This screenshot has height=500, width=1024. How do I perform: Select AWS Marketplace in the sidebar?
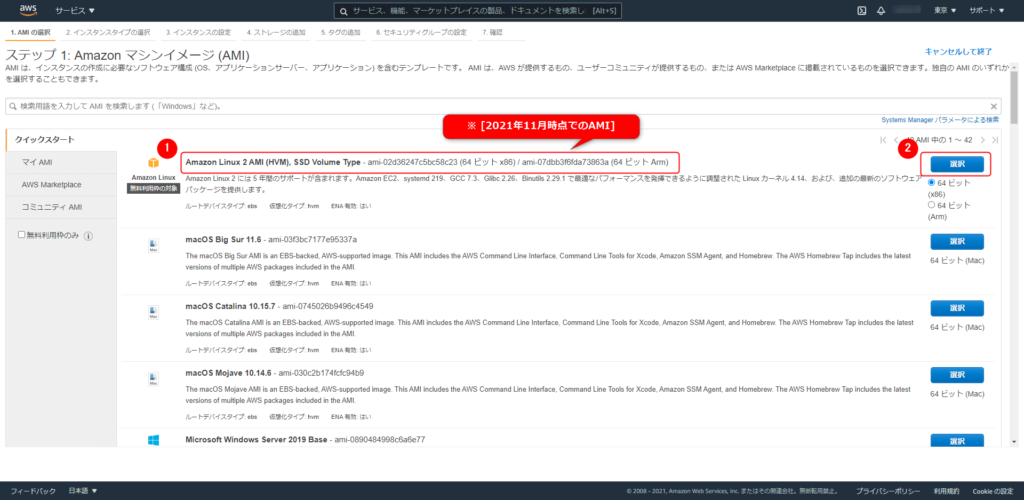click(61, 185)
